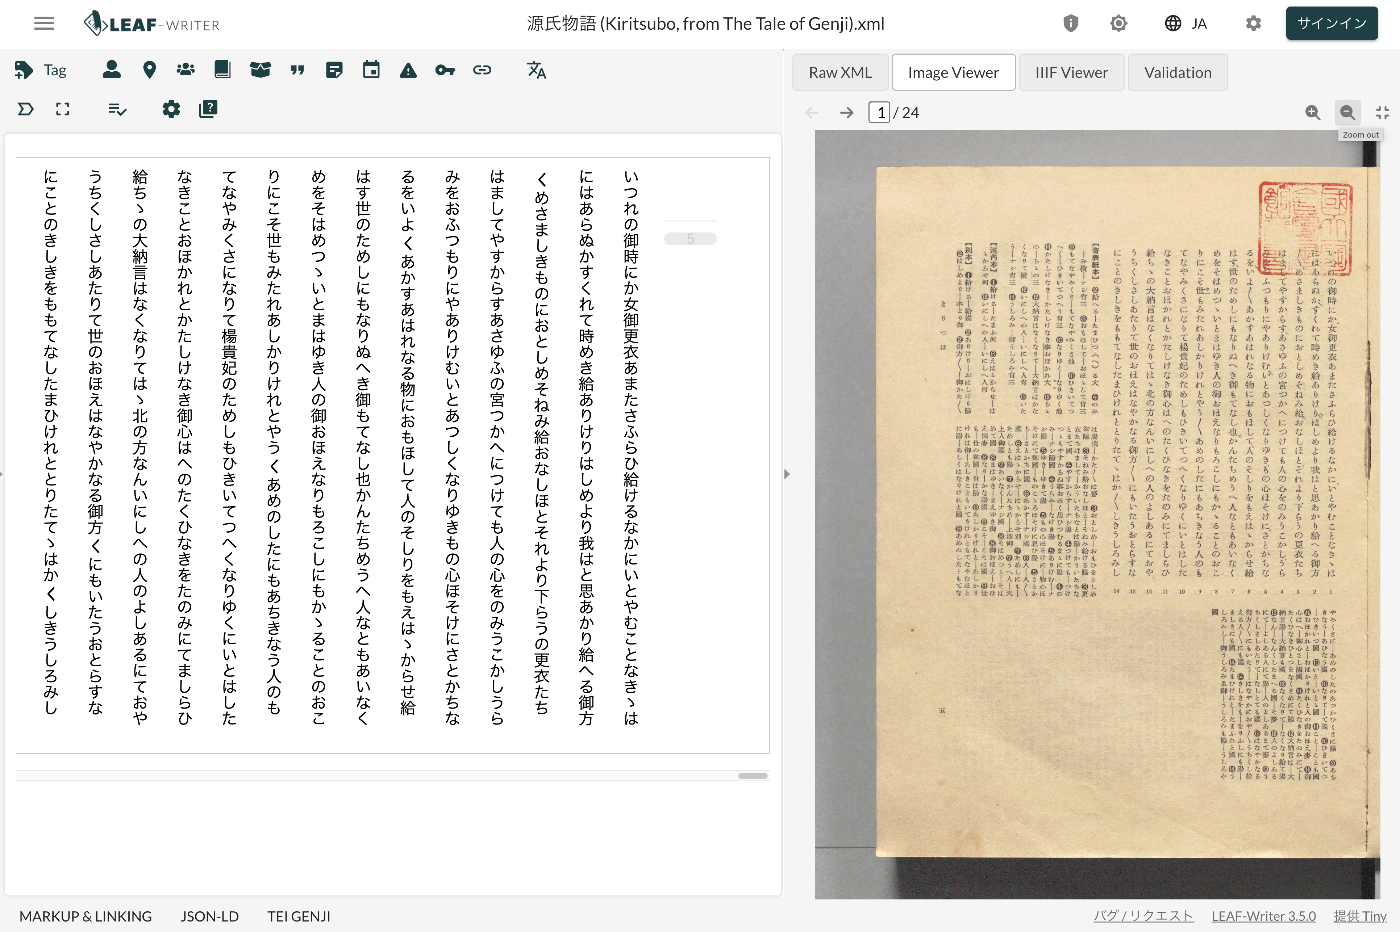This screenshot has width=1400, height=932.
Task: Open the privacy shield icon
Action: 1071,23
